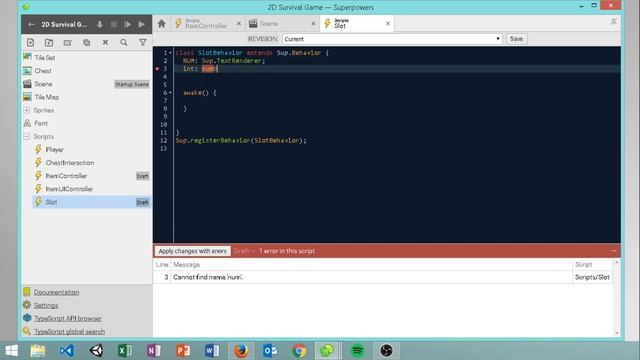Viewport: 640px width, 360px height.
Task: Open the Windows Start menu
Action: click(x=11, y=351)
